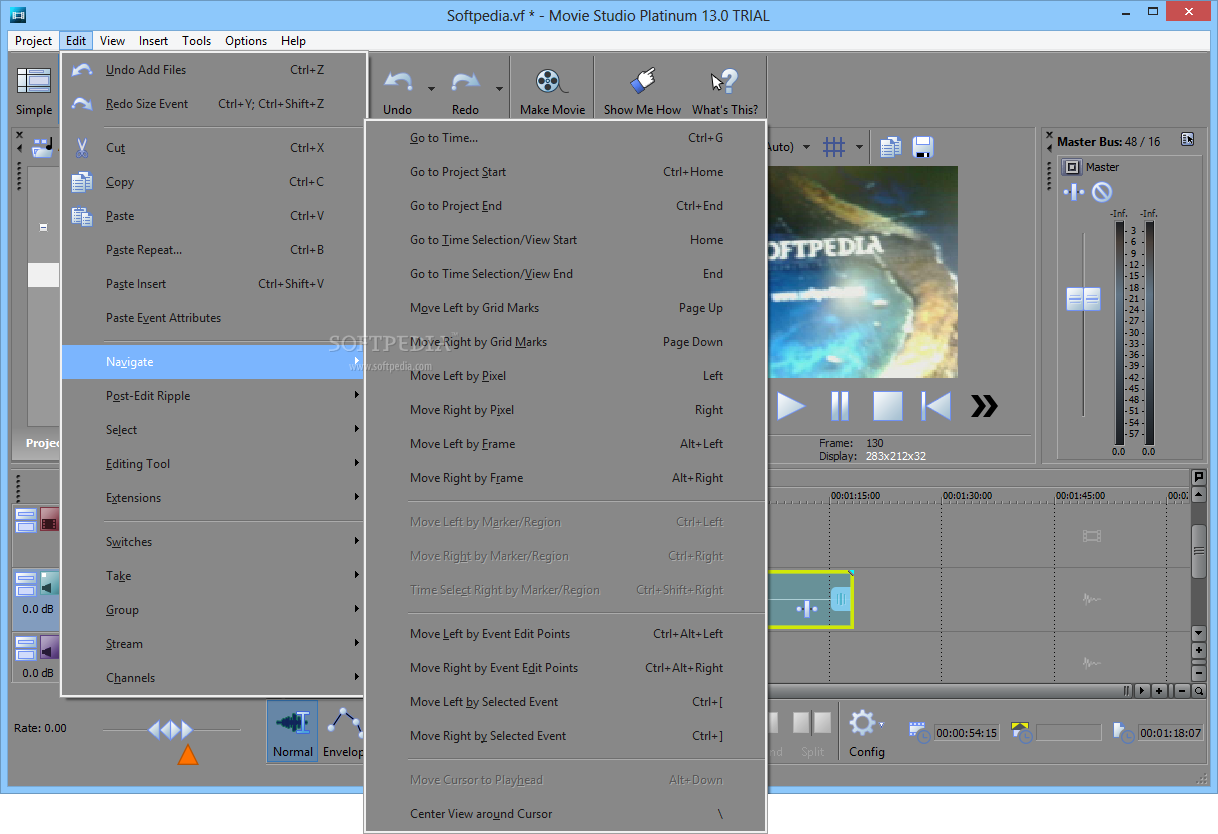Click the teal audio track speaker icon
1218x834 pixels.
point(49,584)
